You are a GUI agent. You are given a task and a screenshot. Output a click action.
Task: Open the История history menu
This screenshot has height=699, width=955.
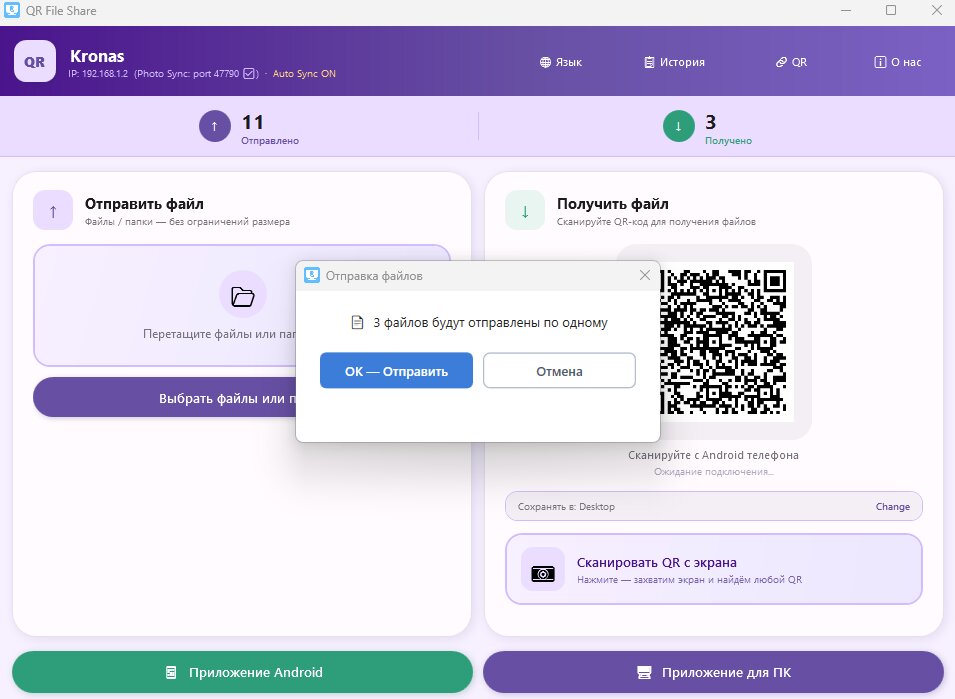[674, 62]
